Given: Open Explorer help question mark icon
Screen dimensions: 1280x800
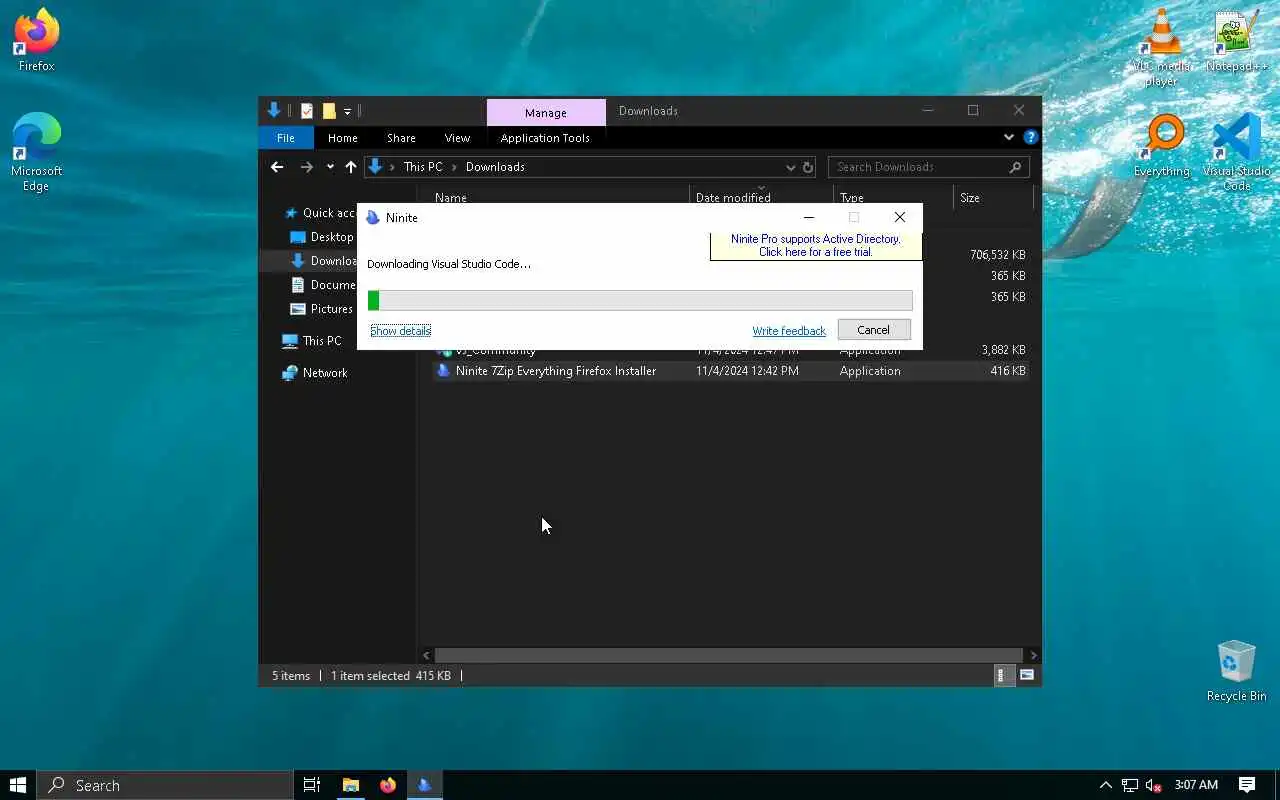Looking at the screenshot, I should [x=1030, y=137].
